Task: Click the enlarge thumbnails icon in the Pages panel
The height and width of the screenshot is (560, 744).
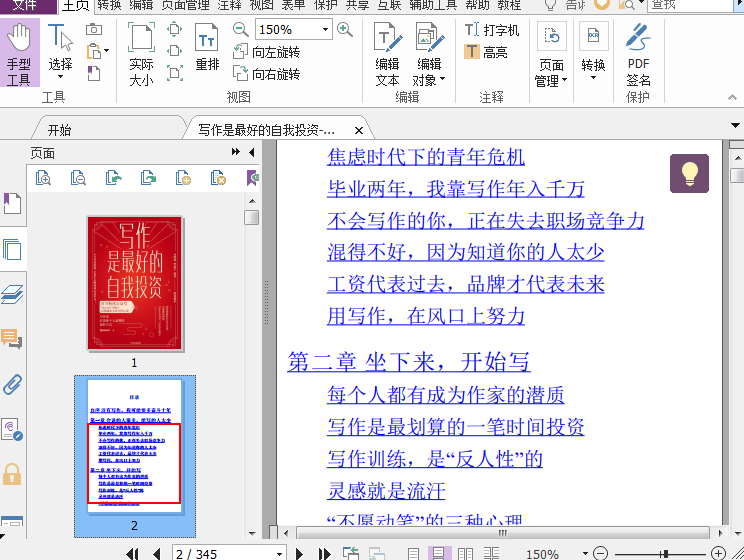Action: pos(43,178)
